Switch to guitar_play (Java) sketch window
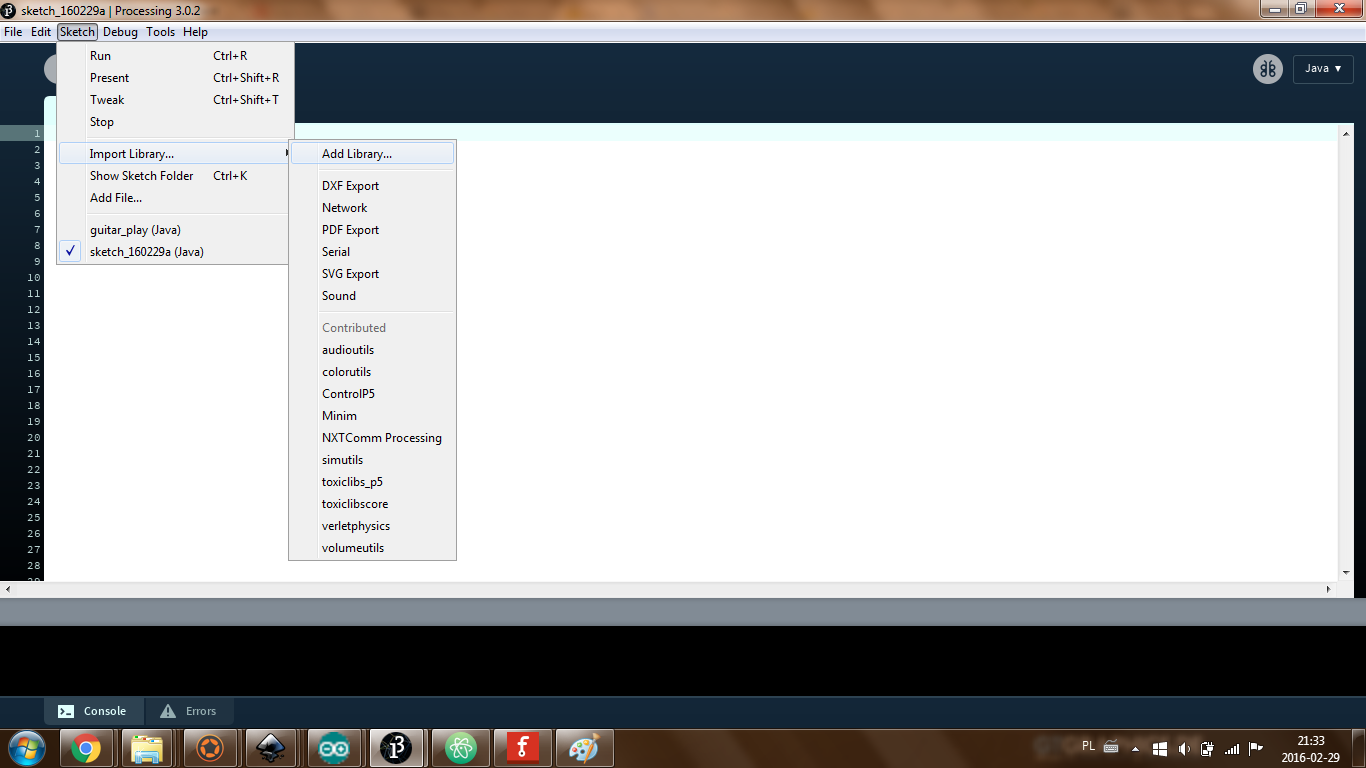 click(x=175, y=230)
